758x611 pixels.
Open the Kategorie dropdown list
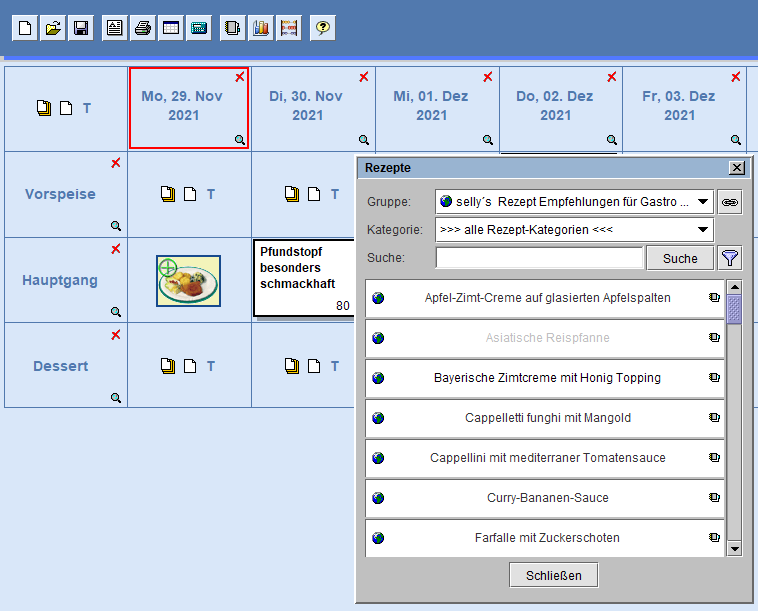pyautogui.click(x=703, y=230)
